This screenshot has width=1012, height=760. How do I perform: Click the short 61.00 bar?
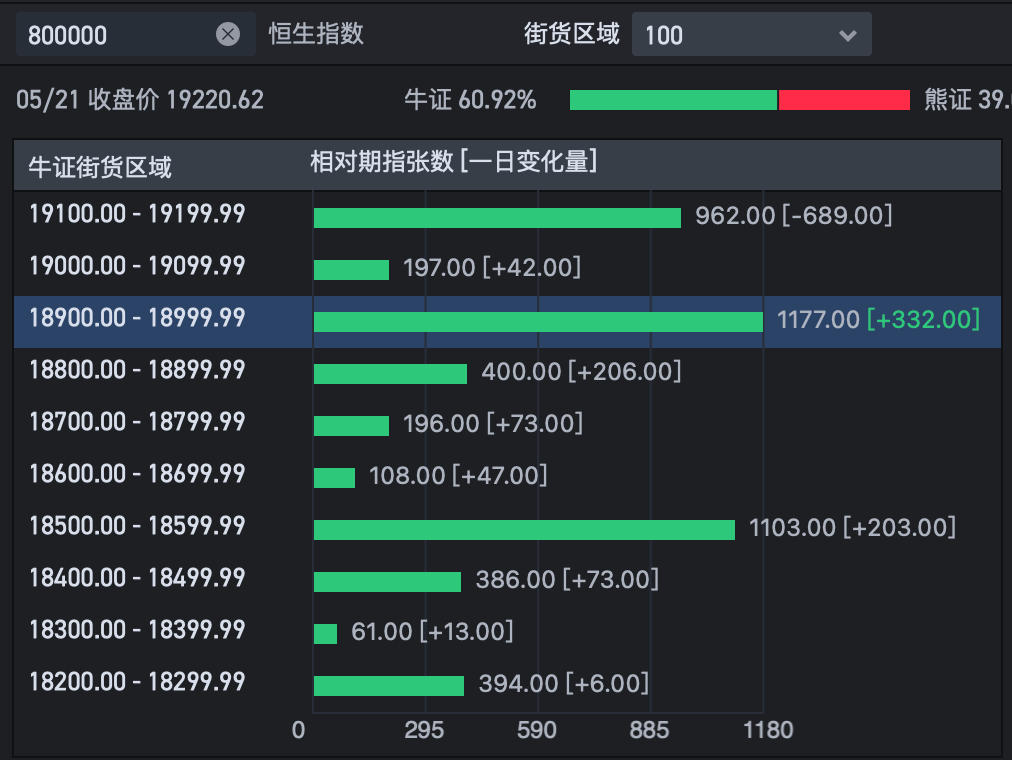(x=325, y=634)
